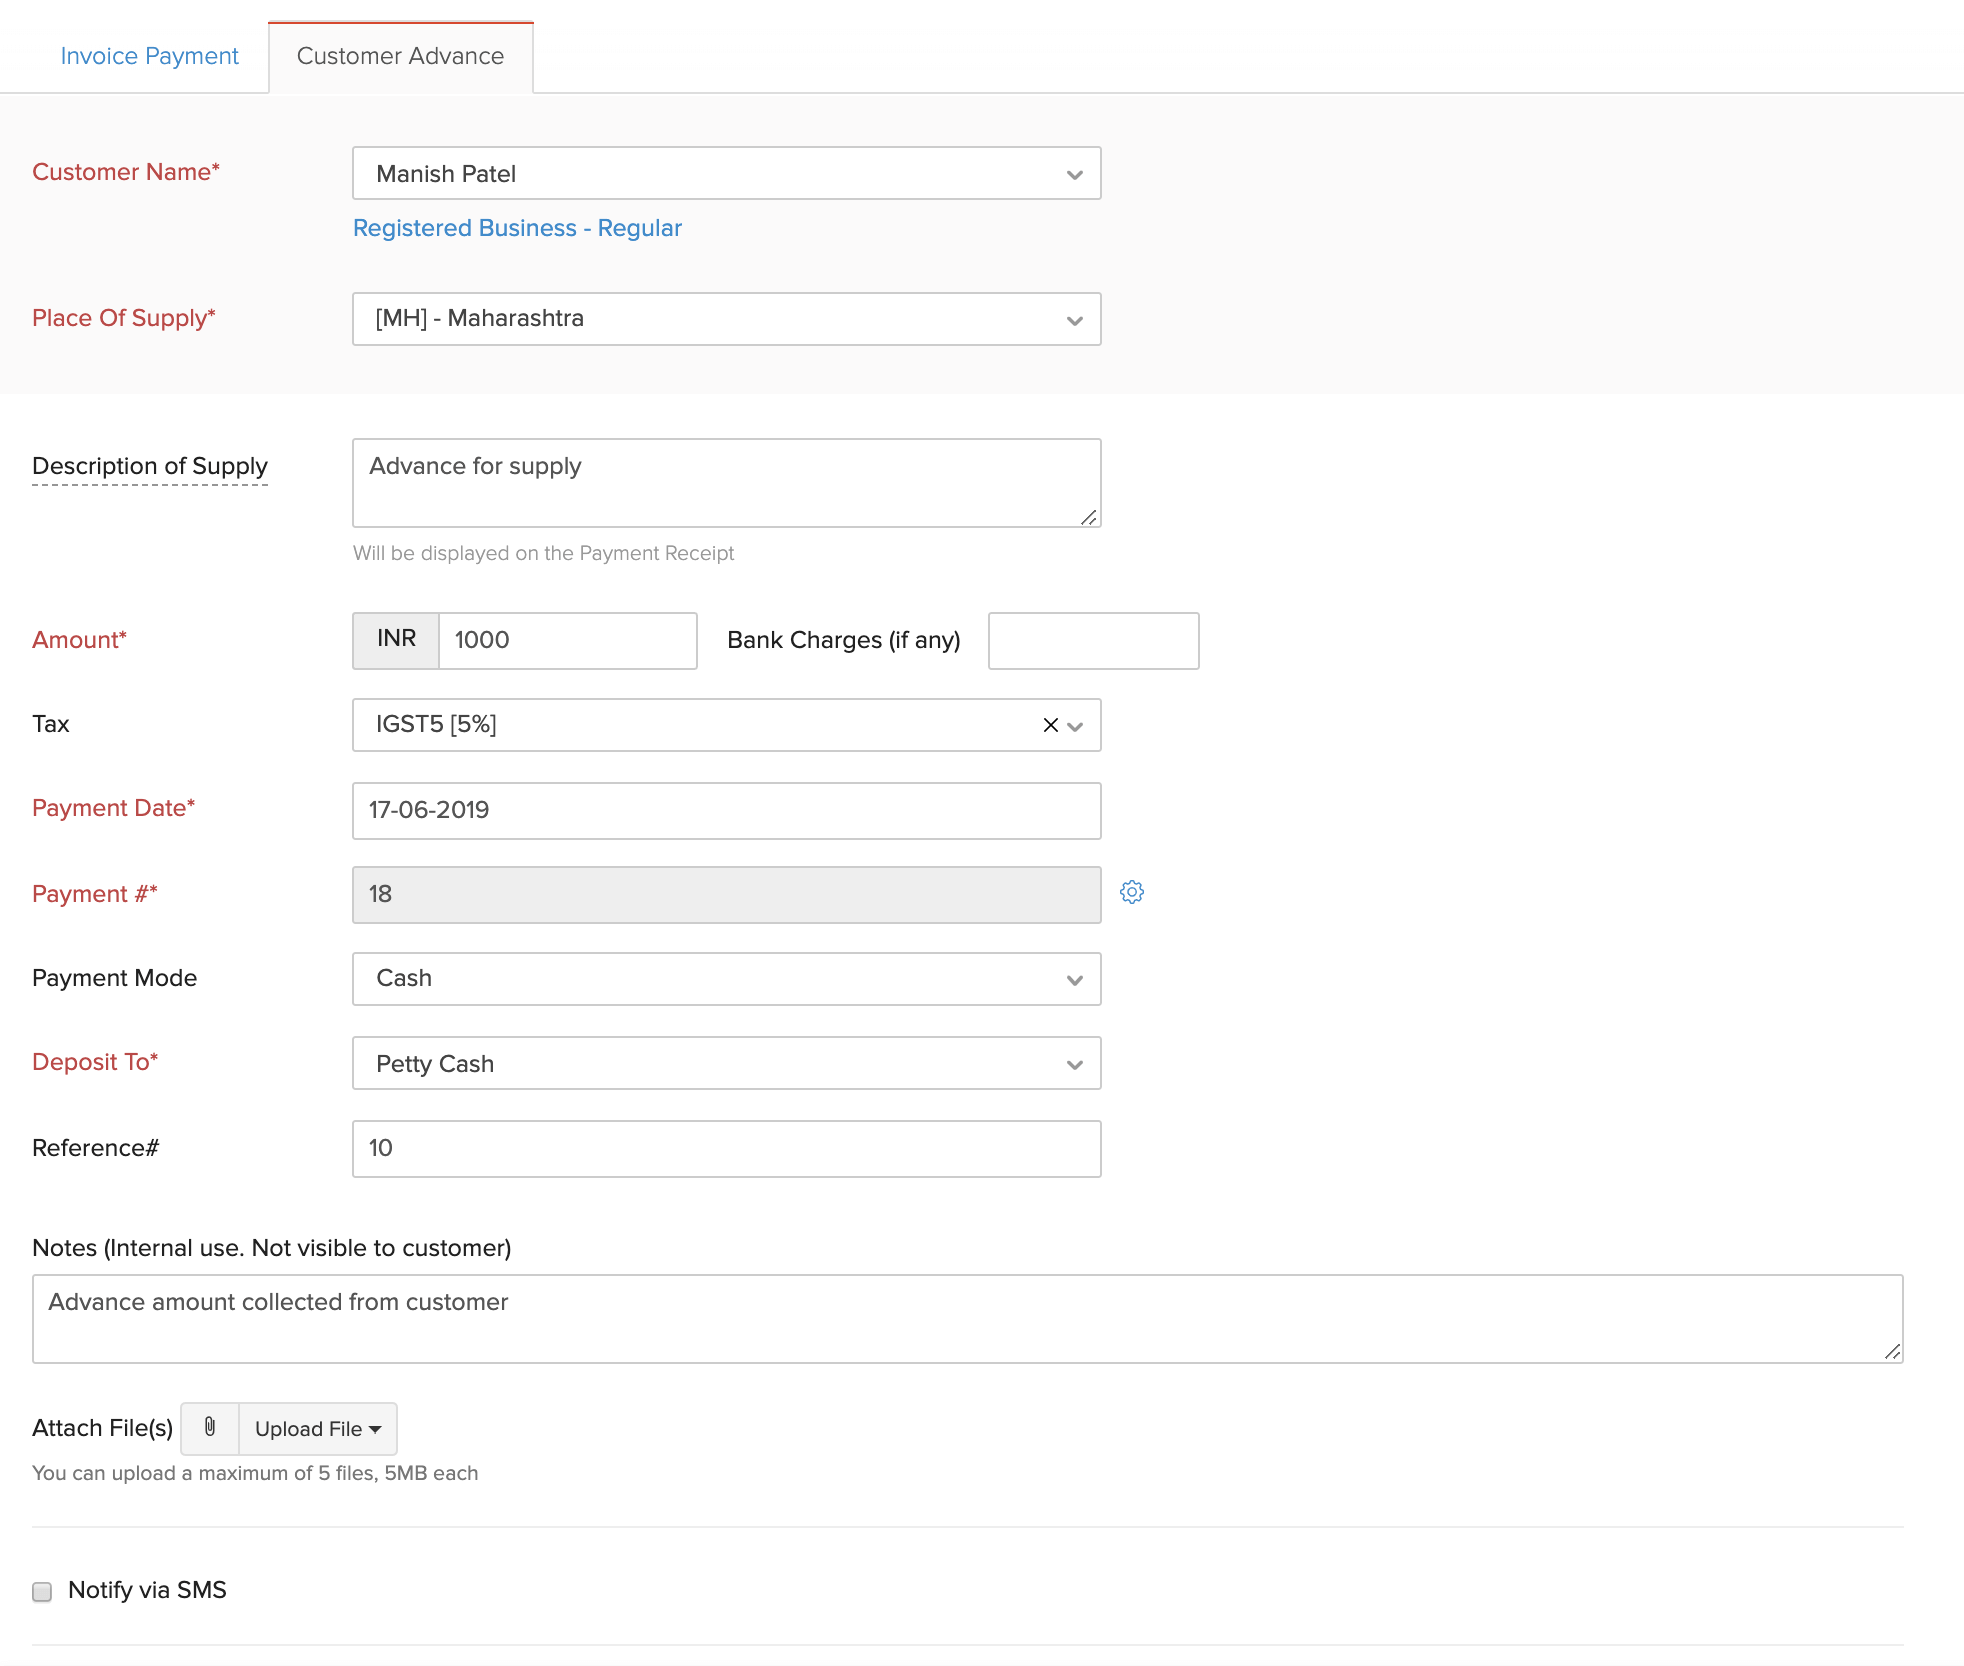Click the INR currency code label
Screen dimensions: 1964x1666
pos(395,640)
